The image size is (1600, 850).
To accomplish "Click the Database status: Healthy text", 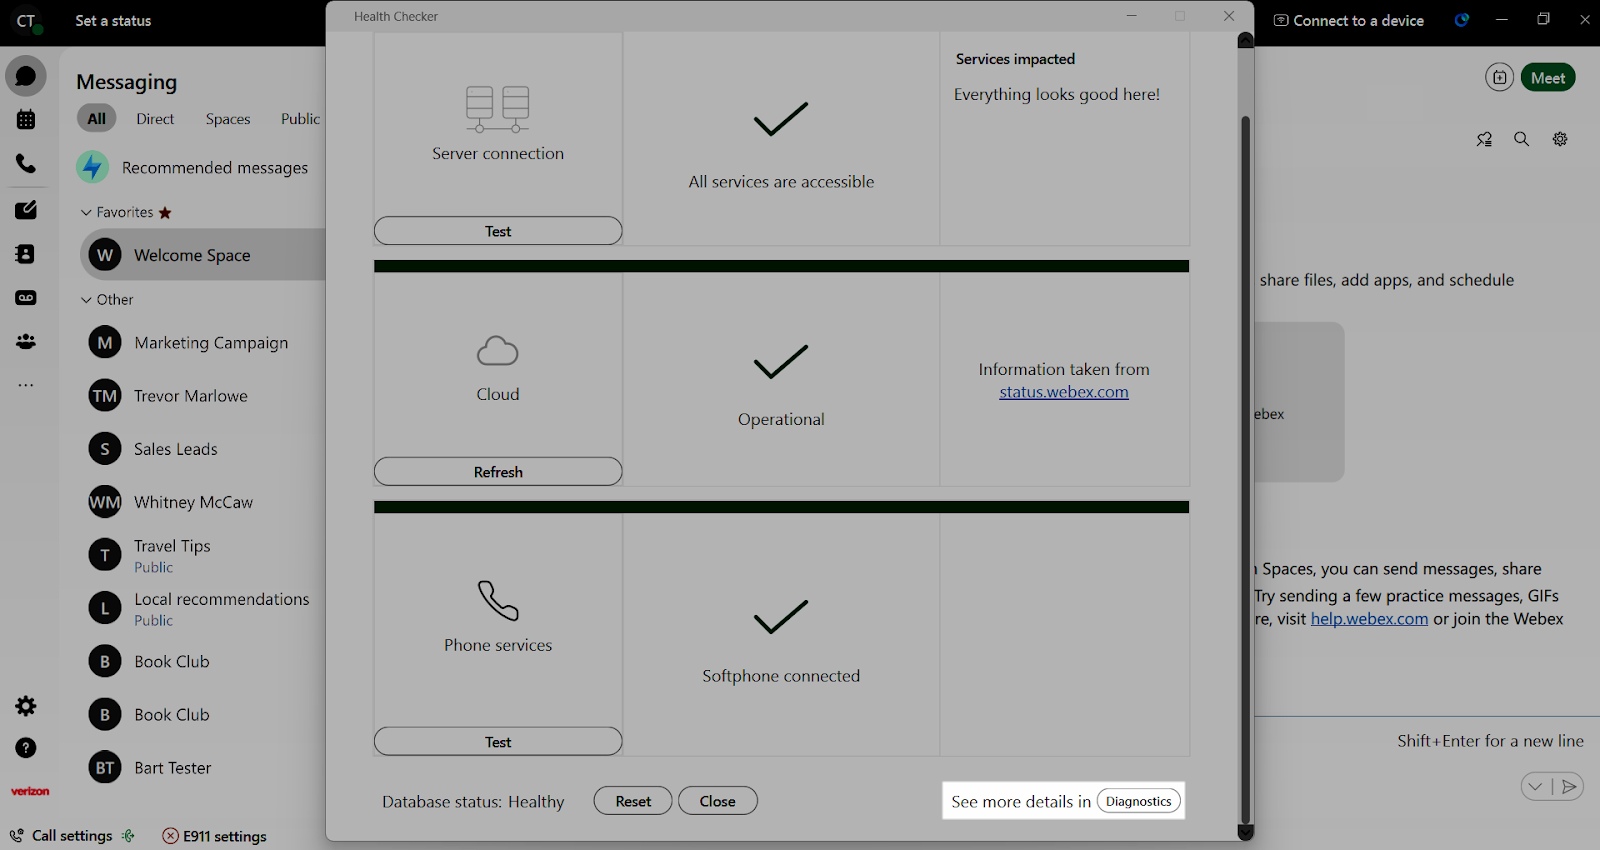I will [473, 802].
